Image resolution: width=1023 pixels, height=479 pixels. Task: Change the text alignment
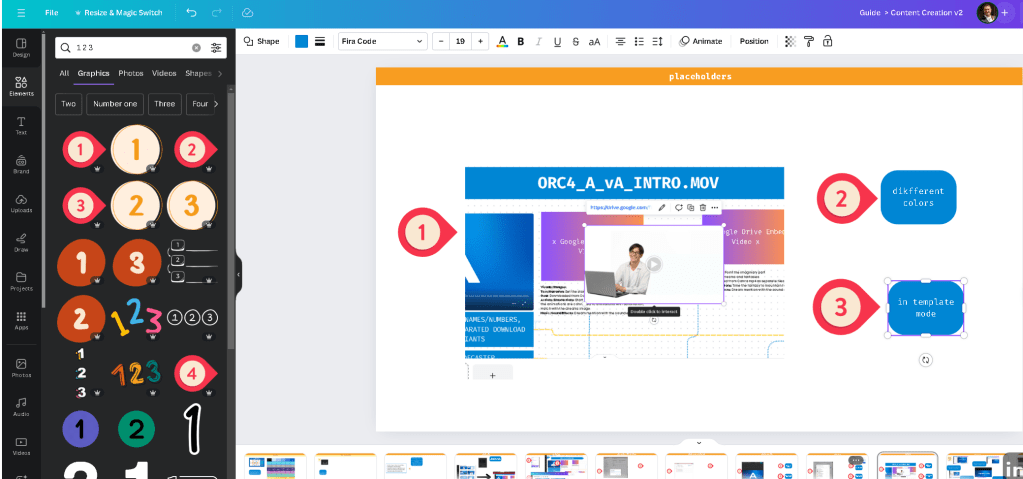pos(620,41)
